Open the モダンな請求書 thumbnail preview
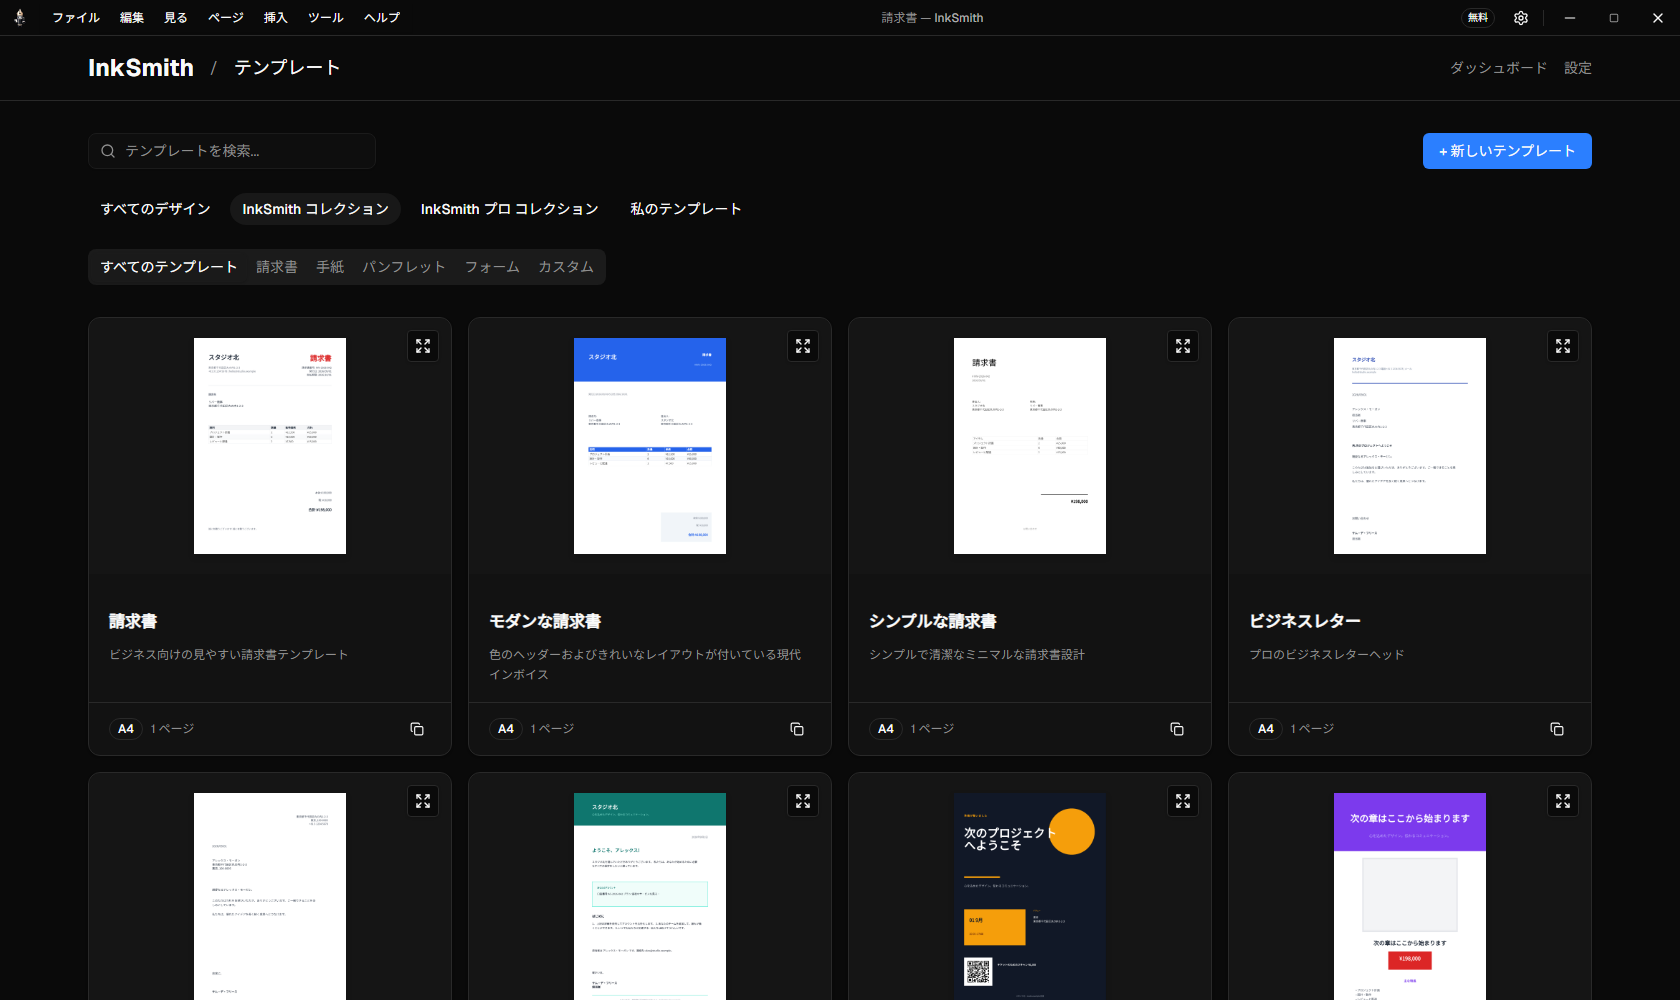 tap(650, 446)
